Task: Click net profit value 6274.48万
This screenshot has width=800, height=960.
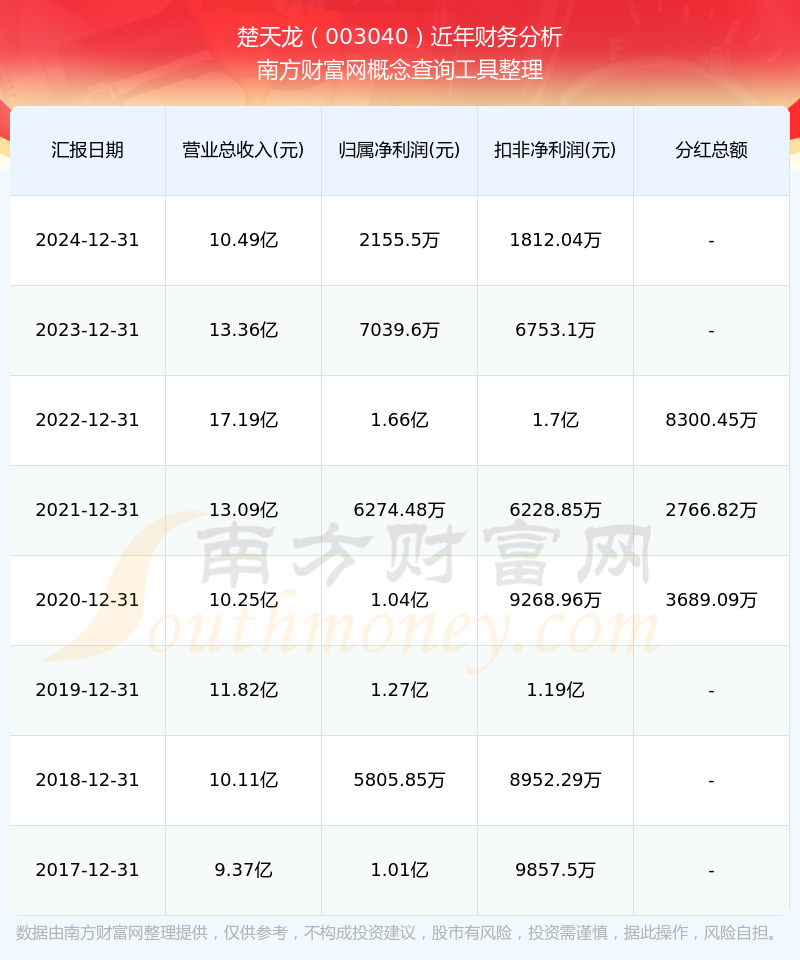Action: 400,510
